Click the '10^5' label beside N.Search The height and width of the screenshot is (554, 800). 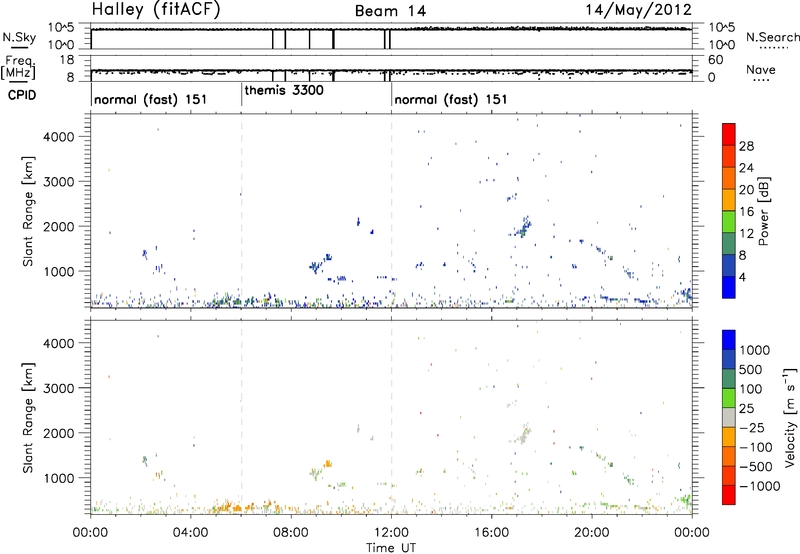(x=722, y=28)
